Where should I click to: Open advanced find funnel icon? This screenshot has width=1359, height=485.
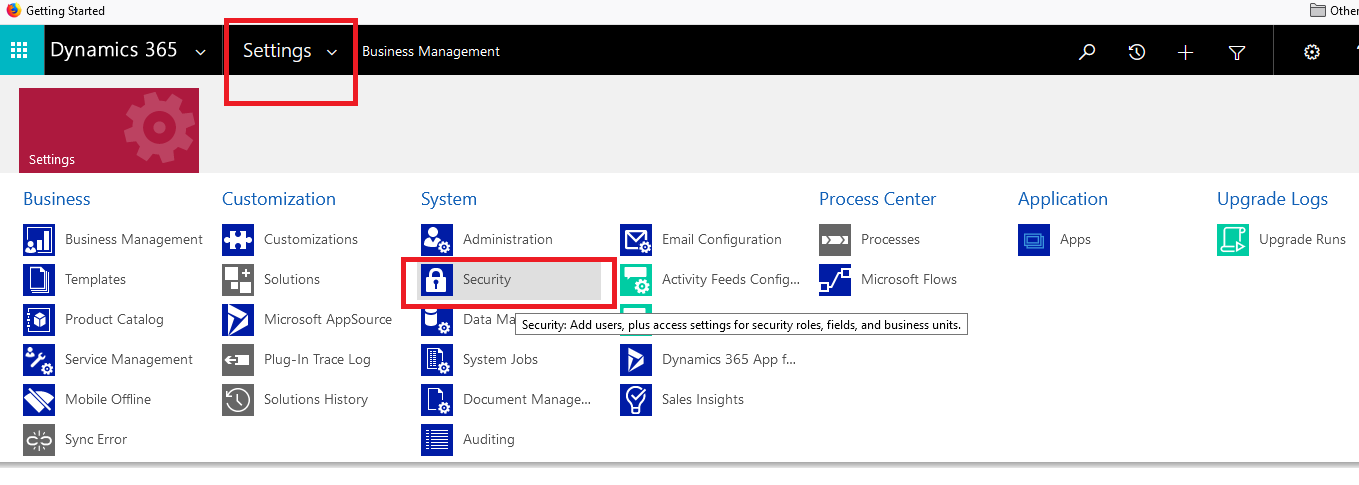coord(1237,52)
